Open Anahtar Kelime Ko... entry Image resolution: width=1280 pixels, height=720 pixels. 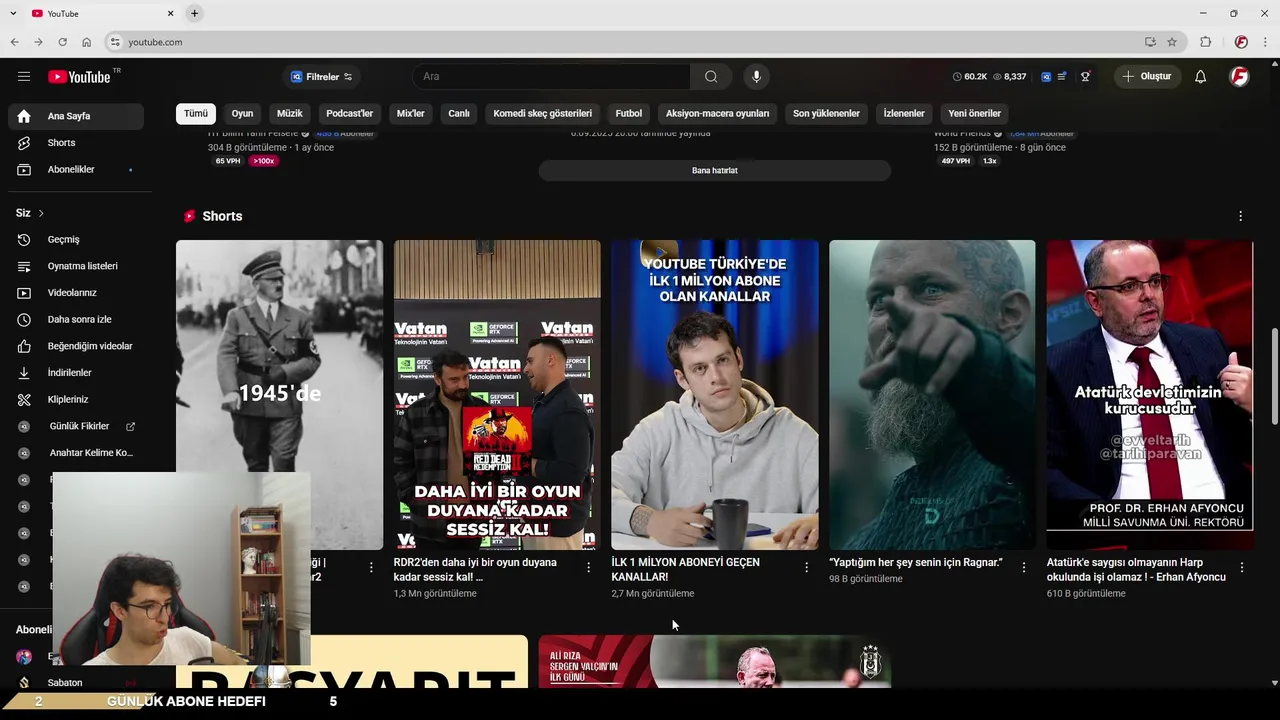(x=76, y=453)
